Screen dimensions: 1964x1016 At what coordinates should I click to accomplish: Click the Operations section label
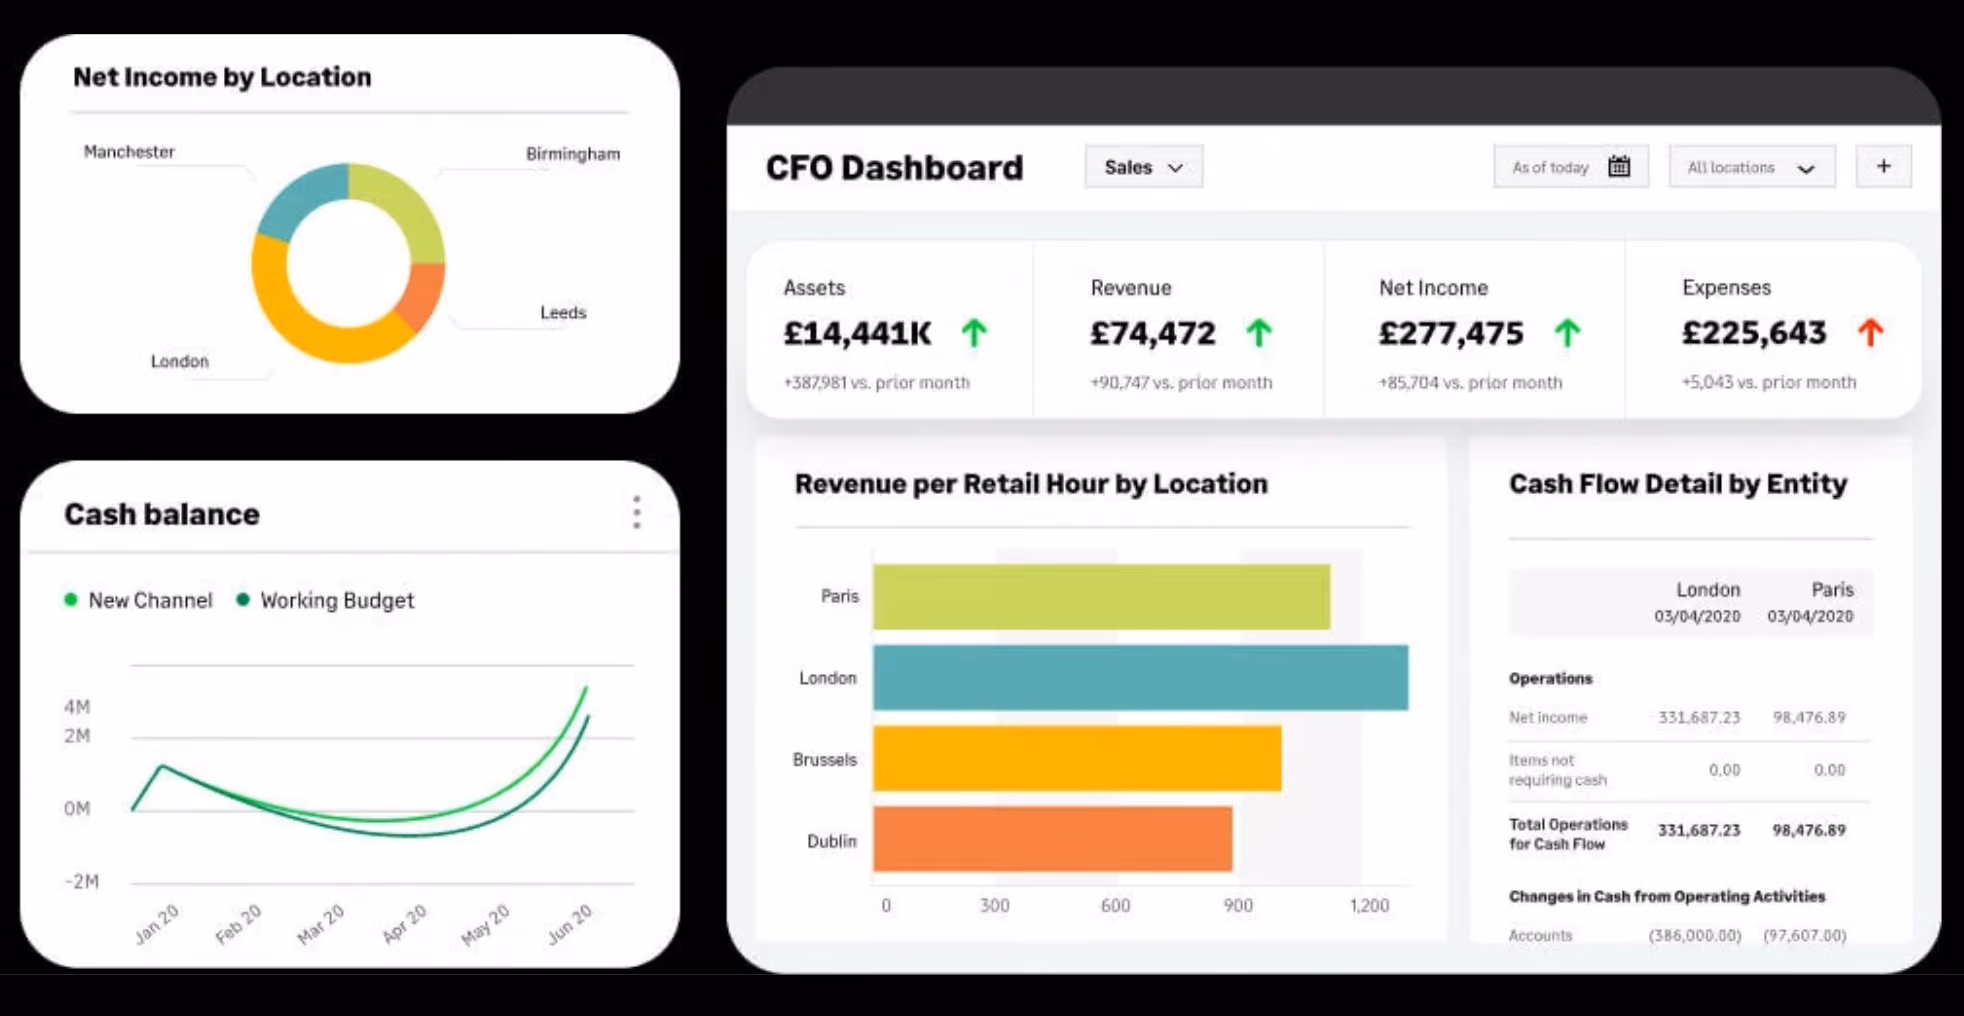(x=1550, y=678)
